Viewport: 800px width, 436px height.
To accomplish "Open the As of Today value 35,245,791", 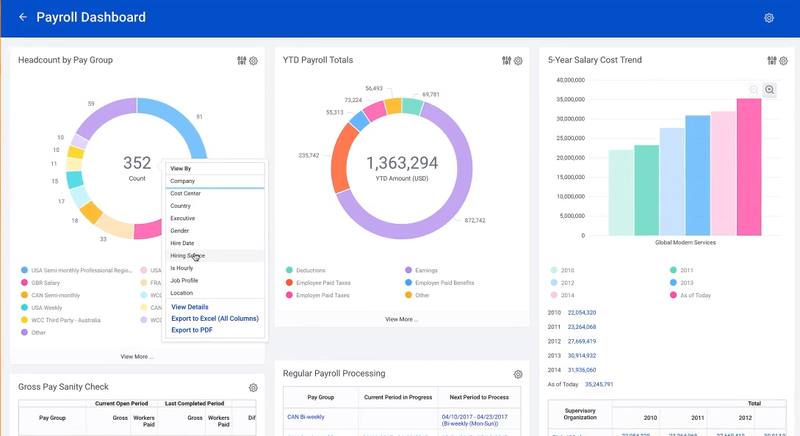I will [x=599, y=384].
